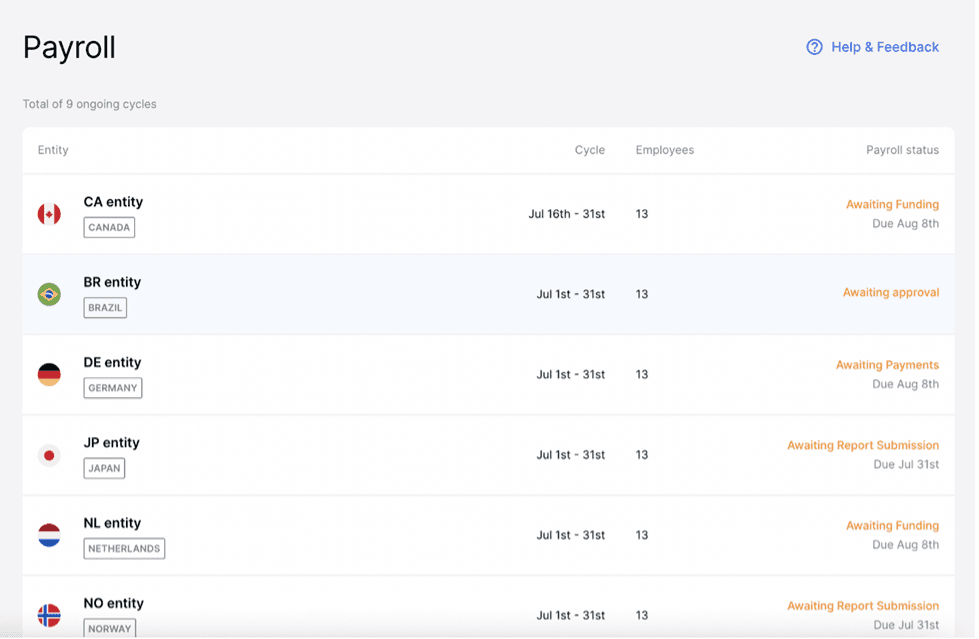Click the NETHERLANDS country tag
The height and width of the screenshot is (639, 979).
tap(124, 548)
